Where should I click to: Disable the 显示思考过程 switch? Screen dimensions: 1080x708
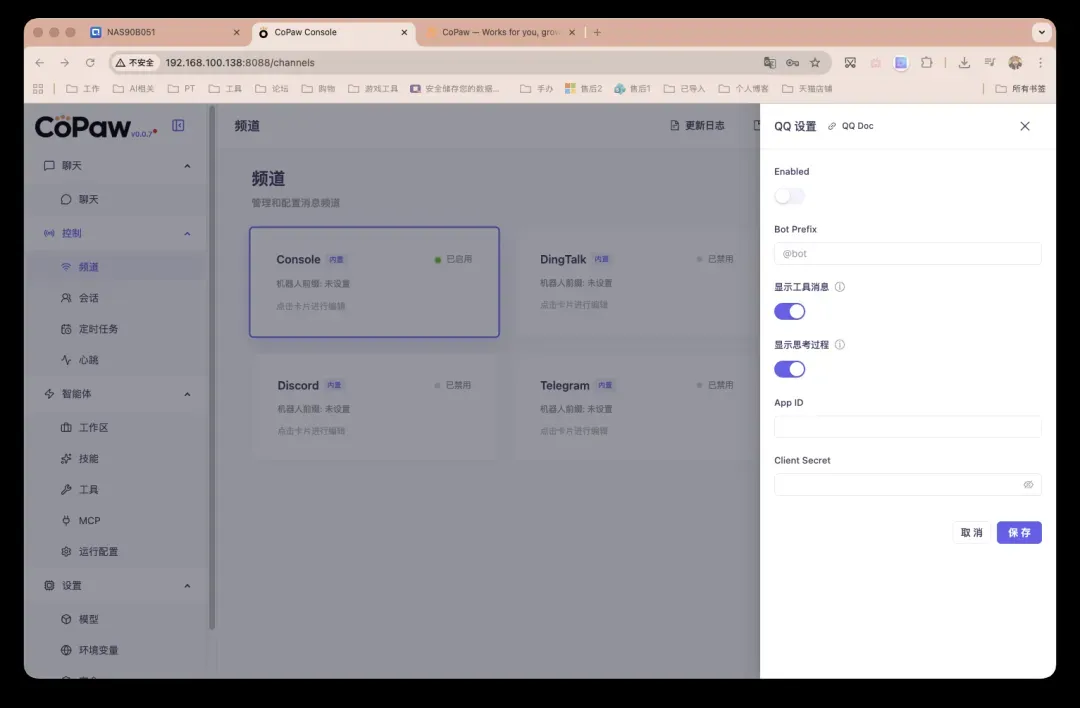(x=789, y=369)
